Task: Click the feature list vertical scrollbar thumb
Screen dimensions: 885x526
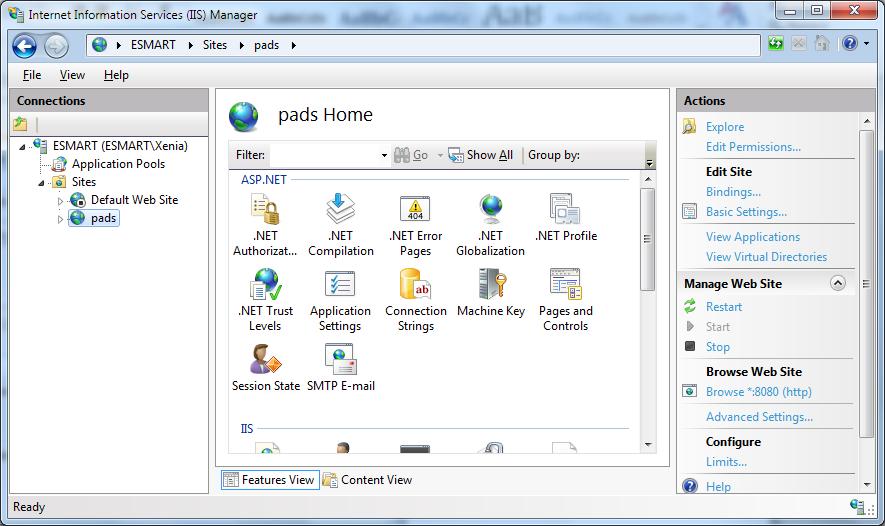Action: (x=647, y=239)
